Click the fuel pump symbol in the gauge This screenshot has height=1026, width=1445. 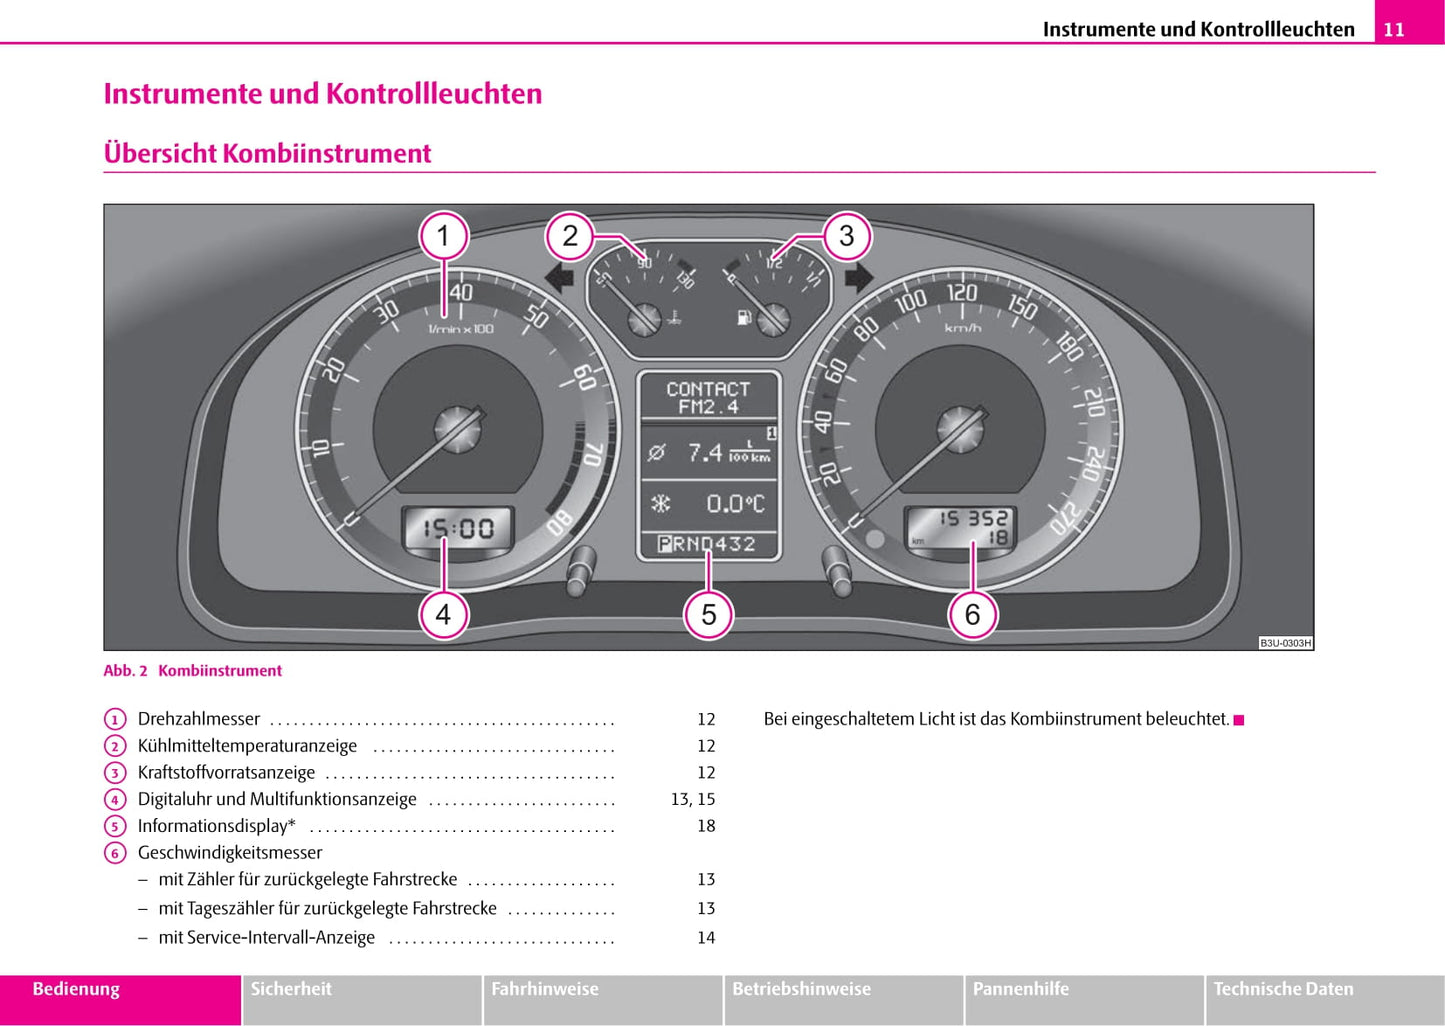(x=743, y=319)
